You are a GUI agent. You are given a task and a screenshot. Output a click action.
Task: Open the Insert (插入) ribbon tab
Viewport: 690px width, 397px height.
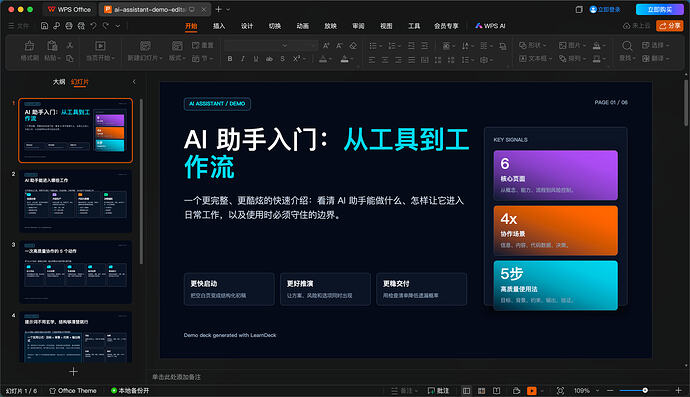tap(219, 26)
